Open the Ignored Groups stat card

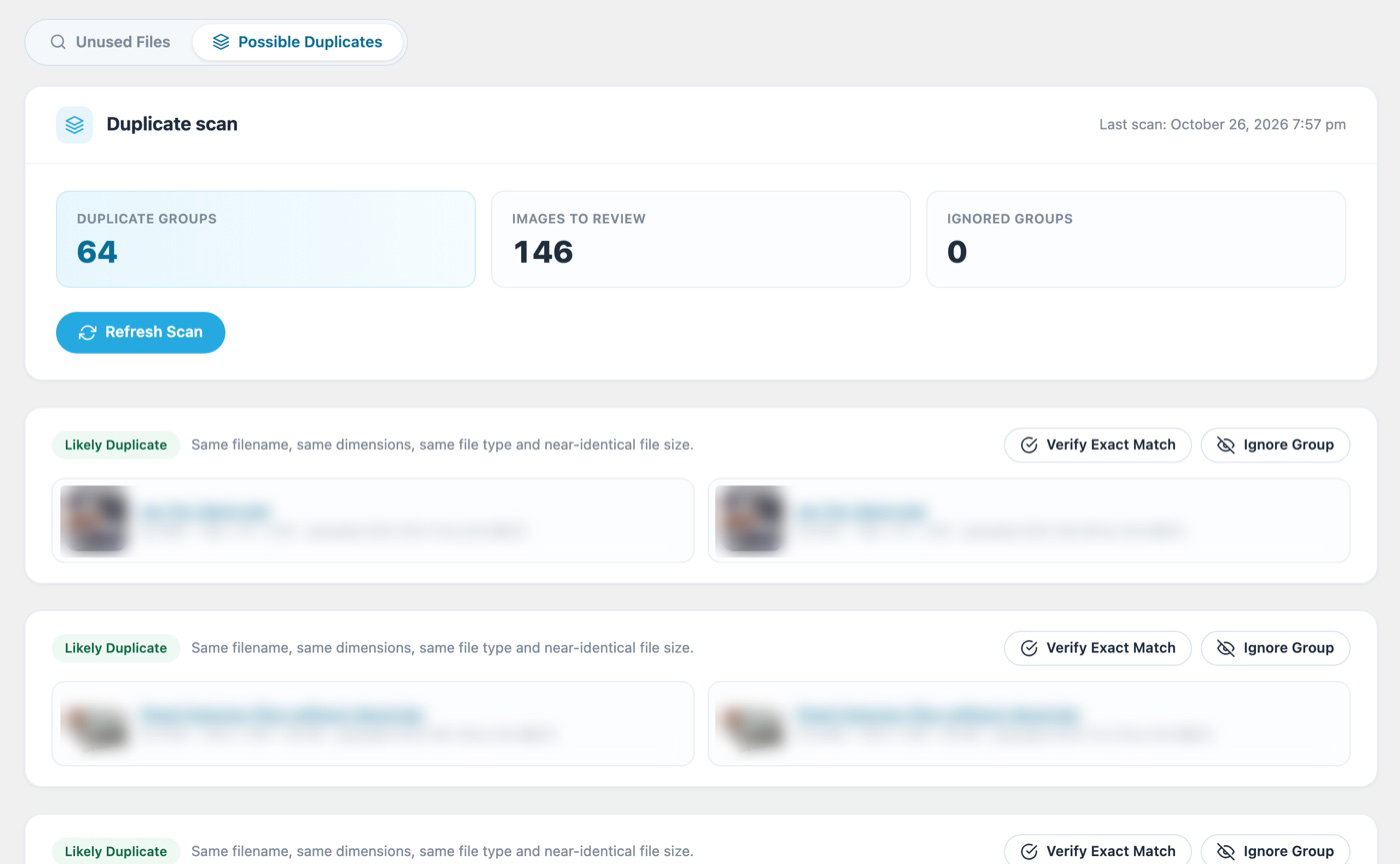click(x=1135, y=239)
